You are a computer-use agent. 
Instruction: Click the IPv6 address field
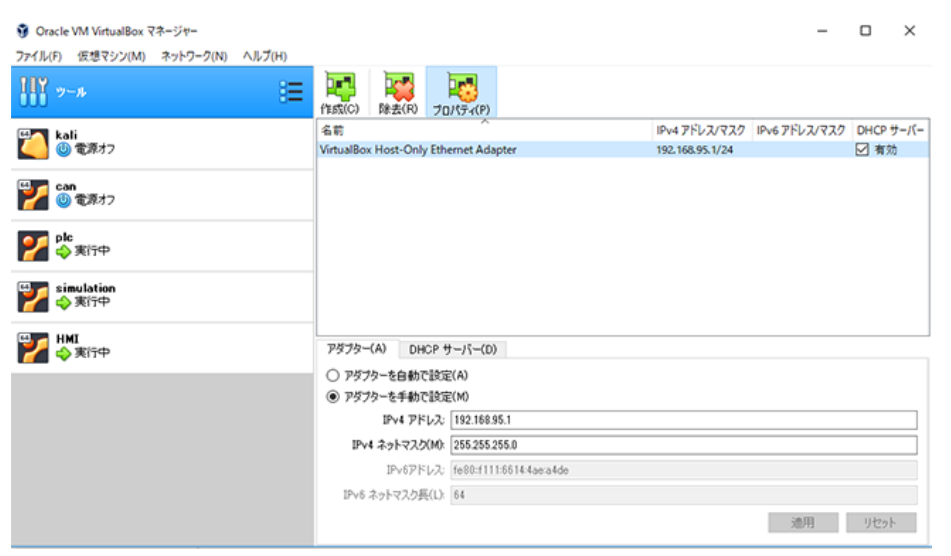(684, 470)
